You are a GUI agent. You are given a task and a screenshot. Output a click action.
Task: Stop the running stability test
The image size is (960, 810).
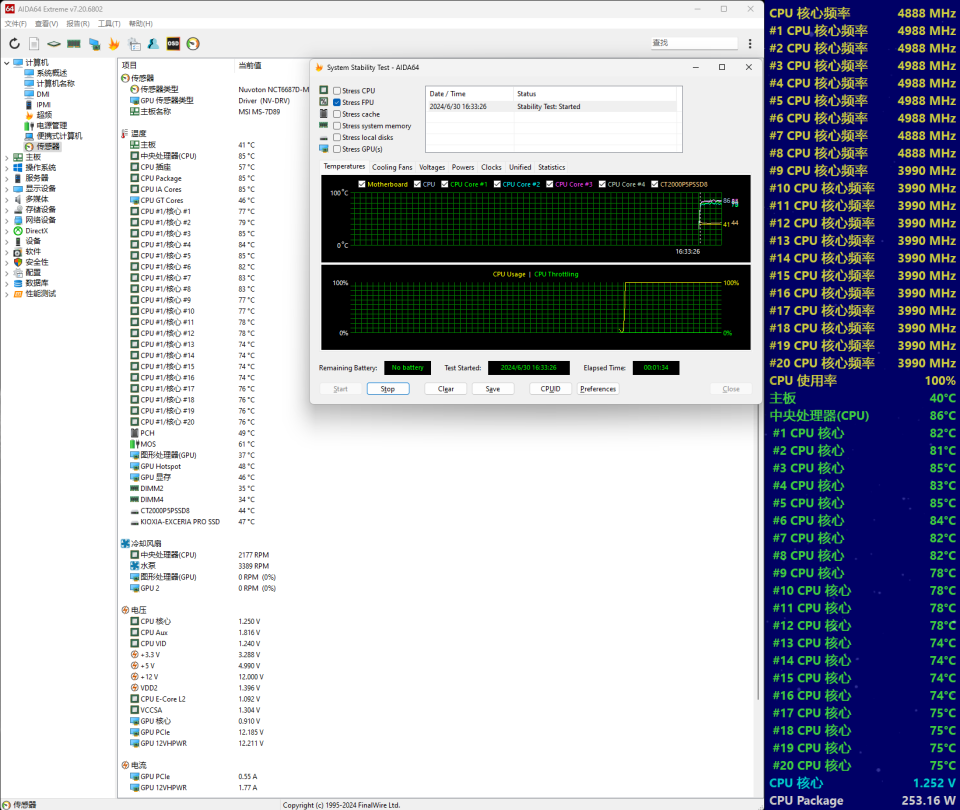387,388
